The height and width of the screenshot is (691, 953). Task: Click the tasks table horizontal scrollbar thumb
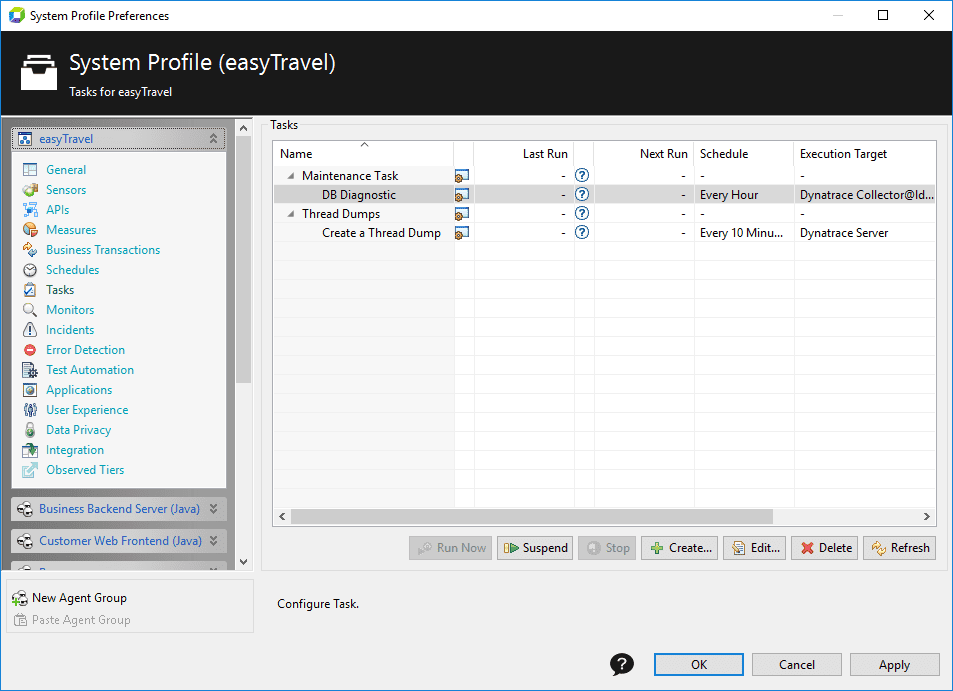point(532,517)
